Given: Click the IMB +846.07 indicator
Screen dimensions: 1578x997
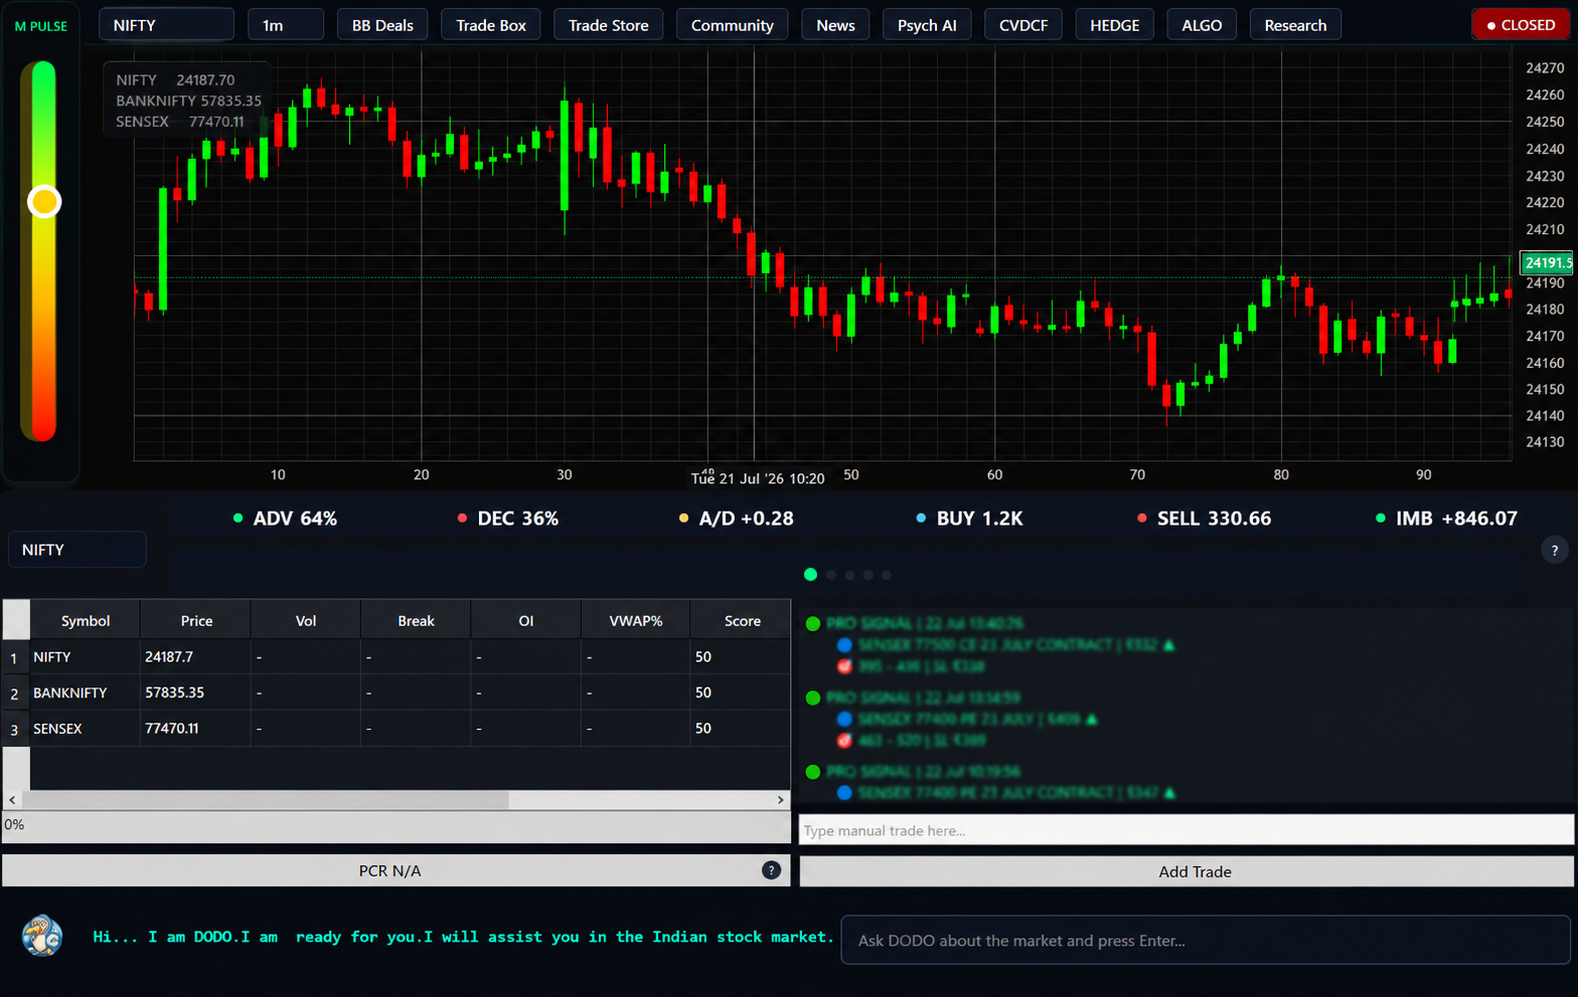Looking at the screenshot, I should [x=1446, y=518].
